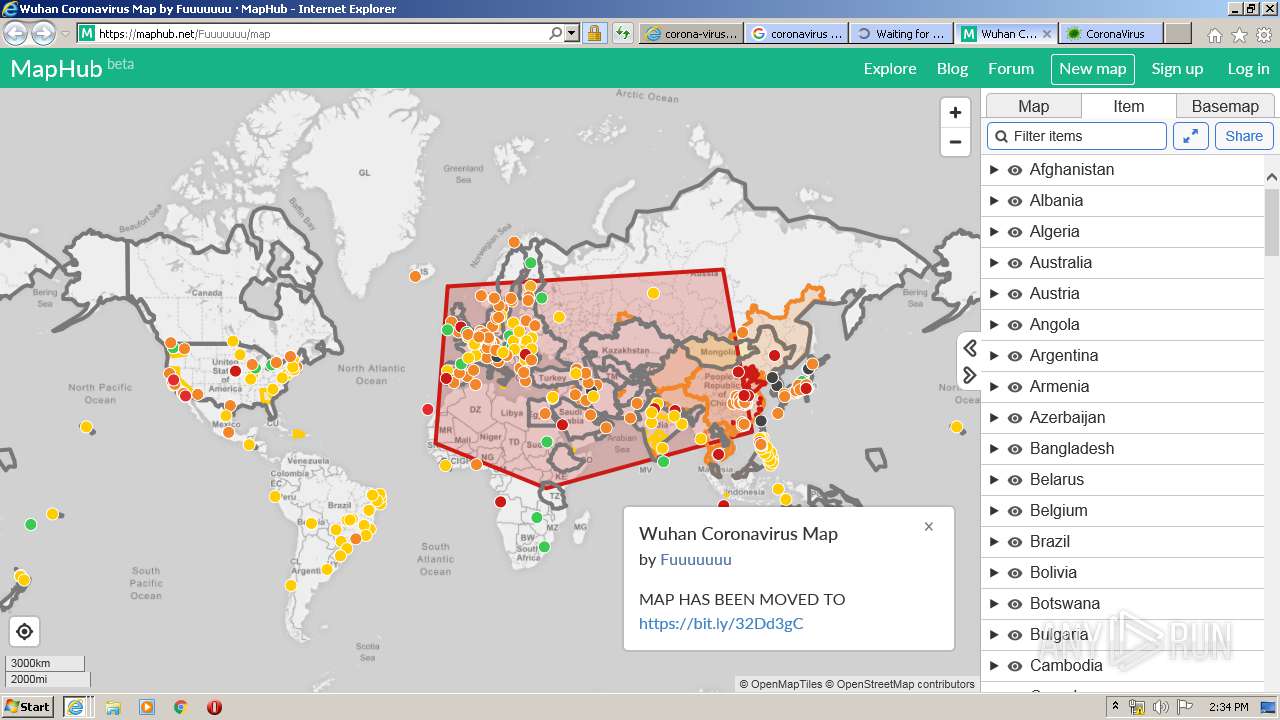The image size is (1280, 720).
Task: Close the Wuhan C... browser tab
Action: point(1047,33)
